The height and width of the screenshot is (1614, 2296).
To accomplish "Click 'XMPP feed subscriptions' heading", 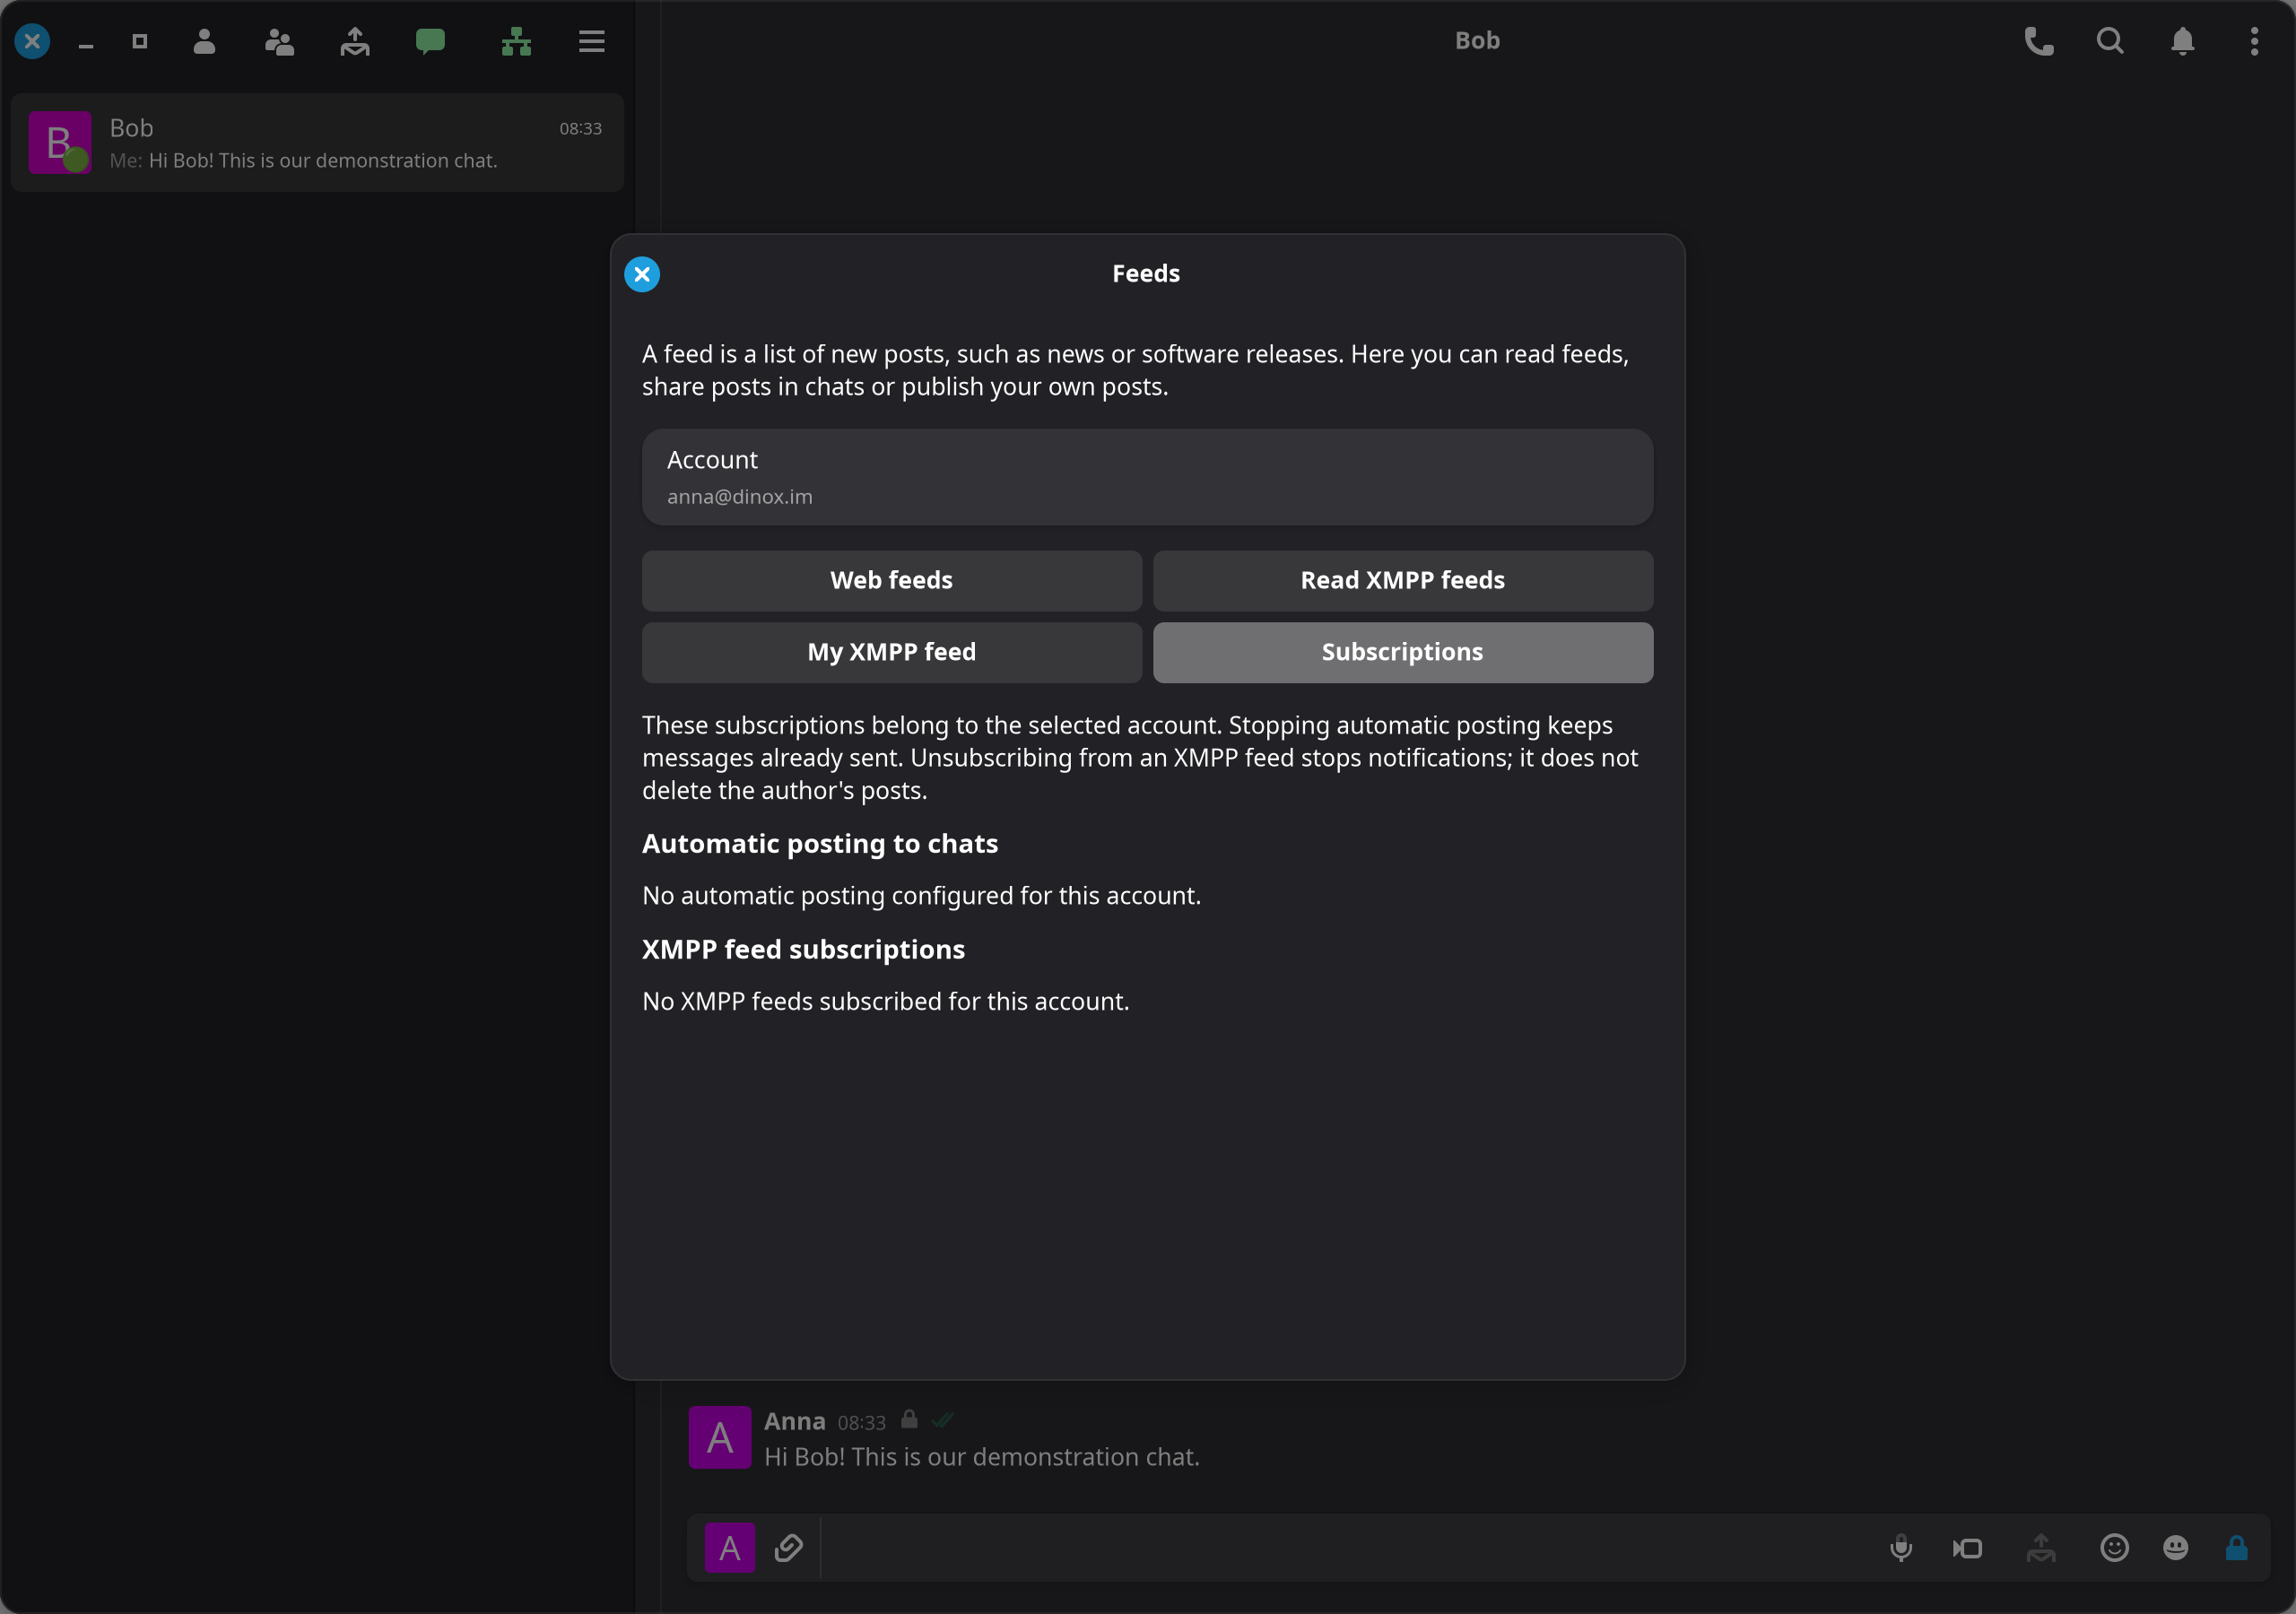I will tap(803, 950).
